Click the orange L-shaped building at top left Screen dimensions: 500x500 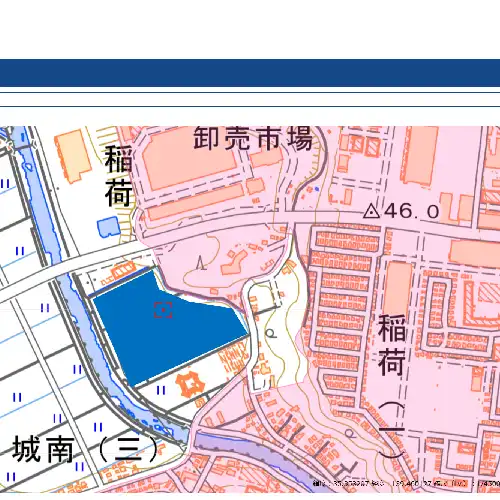tap(73, 156)
